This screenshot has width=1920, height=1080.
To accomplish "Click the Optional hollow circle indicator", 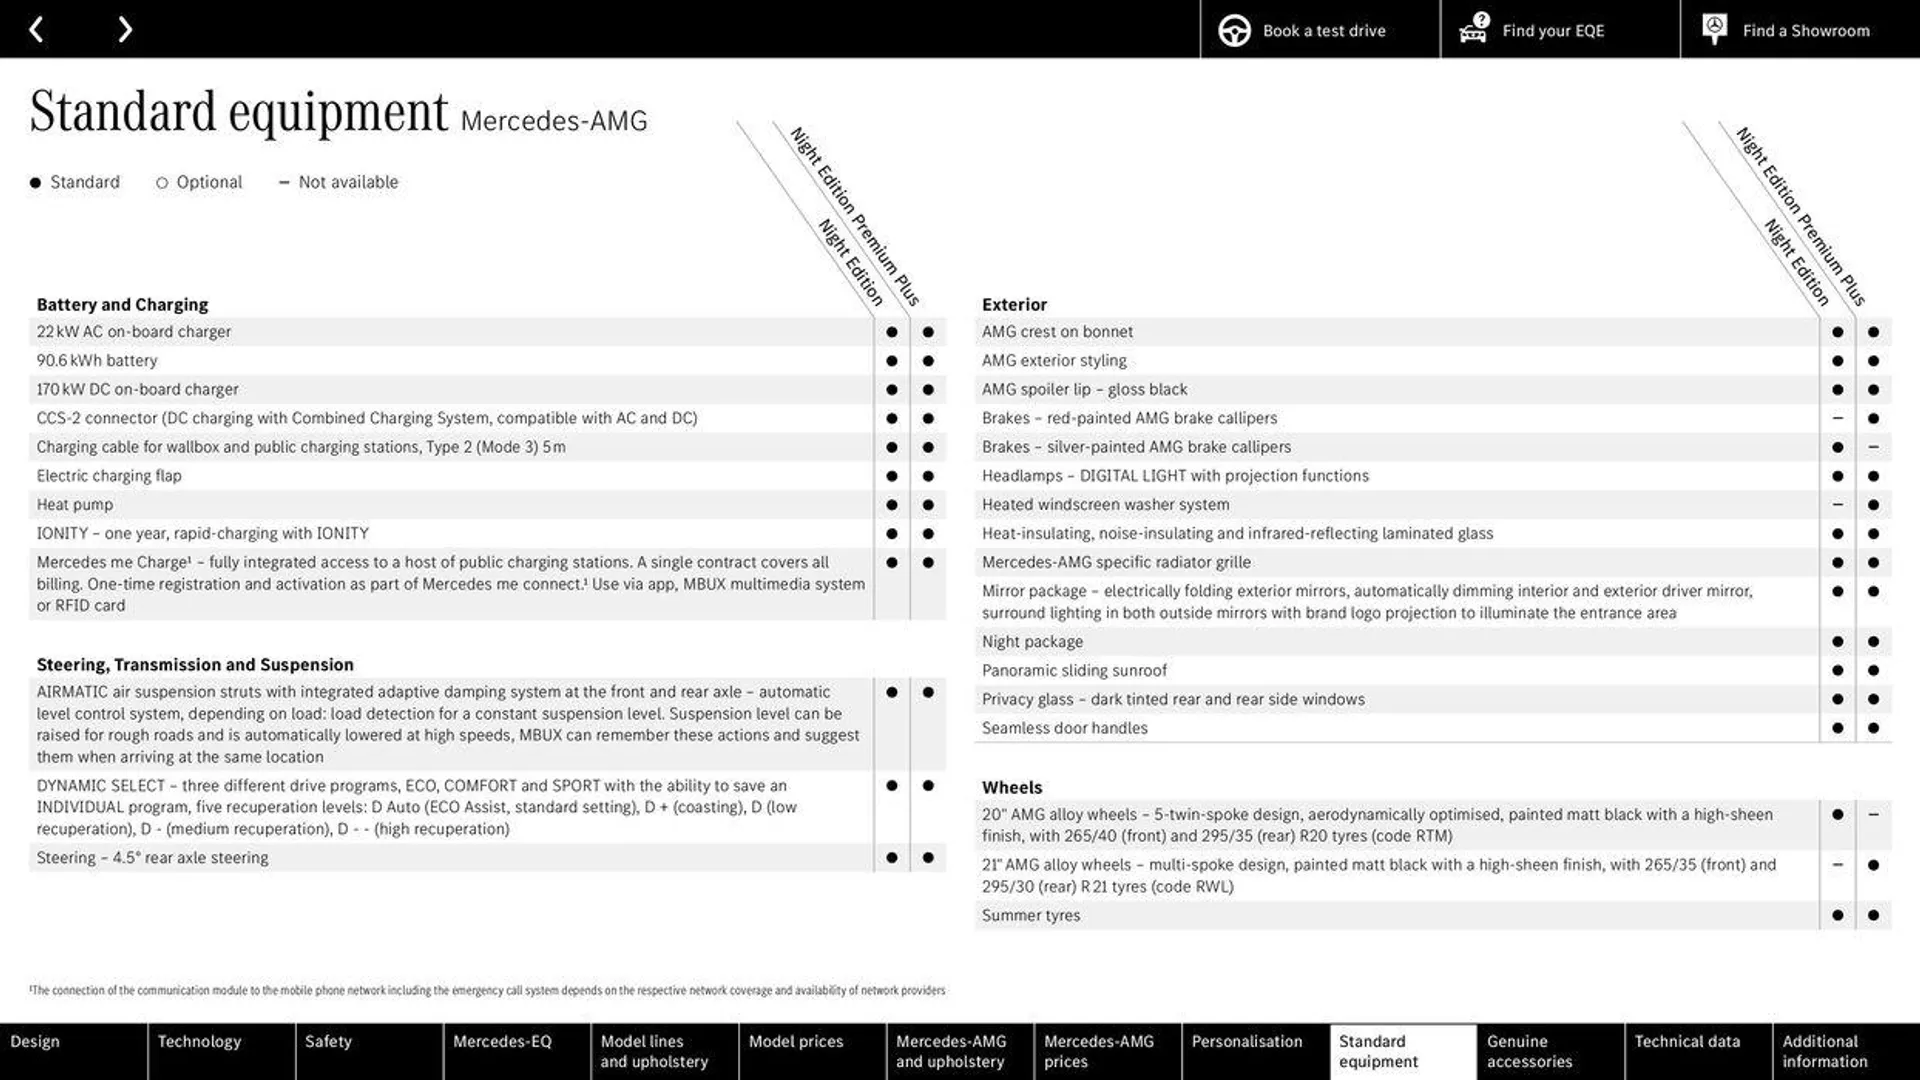I will (x=160, y=183).
